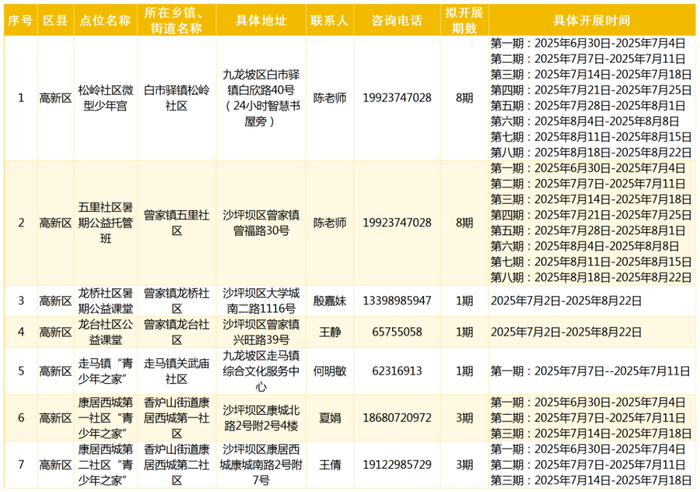Click 第八期 date line in the 松岭社区 row
700x492 pixels.
click(x=591, y=153)
